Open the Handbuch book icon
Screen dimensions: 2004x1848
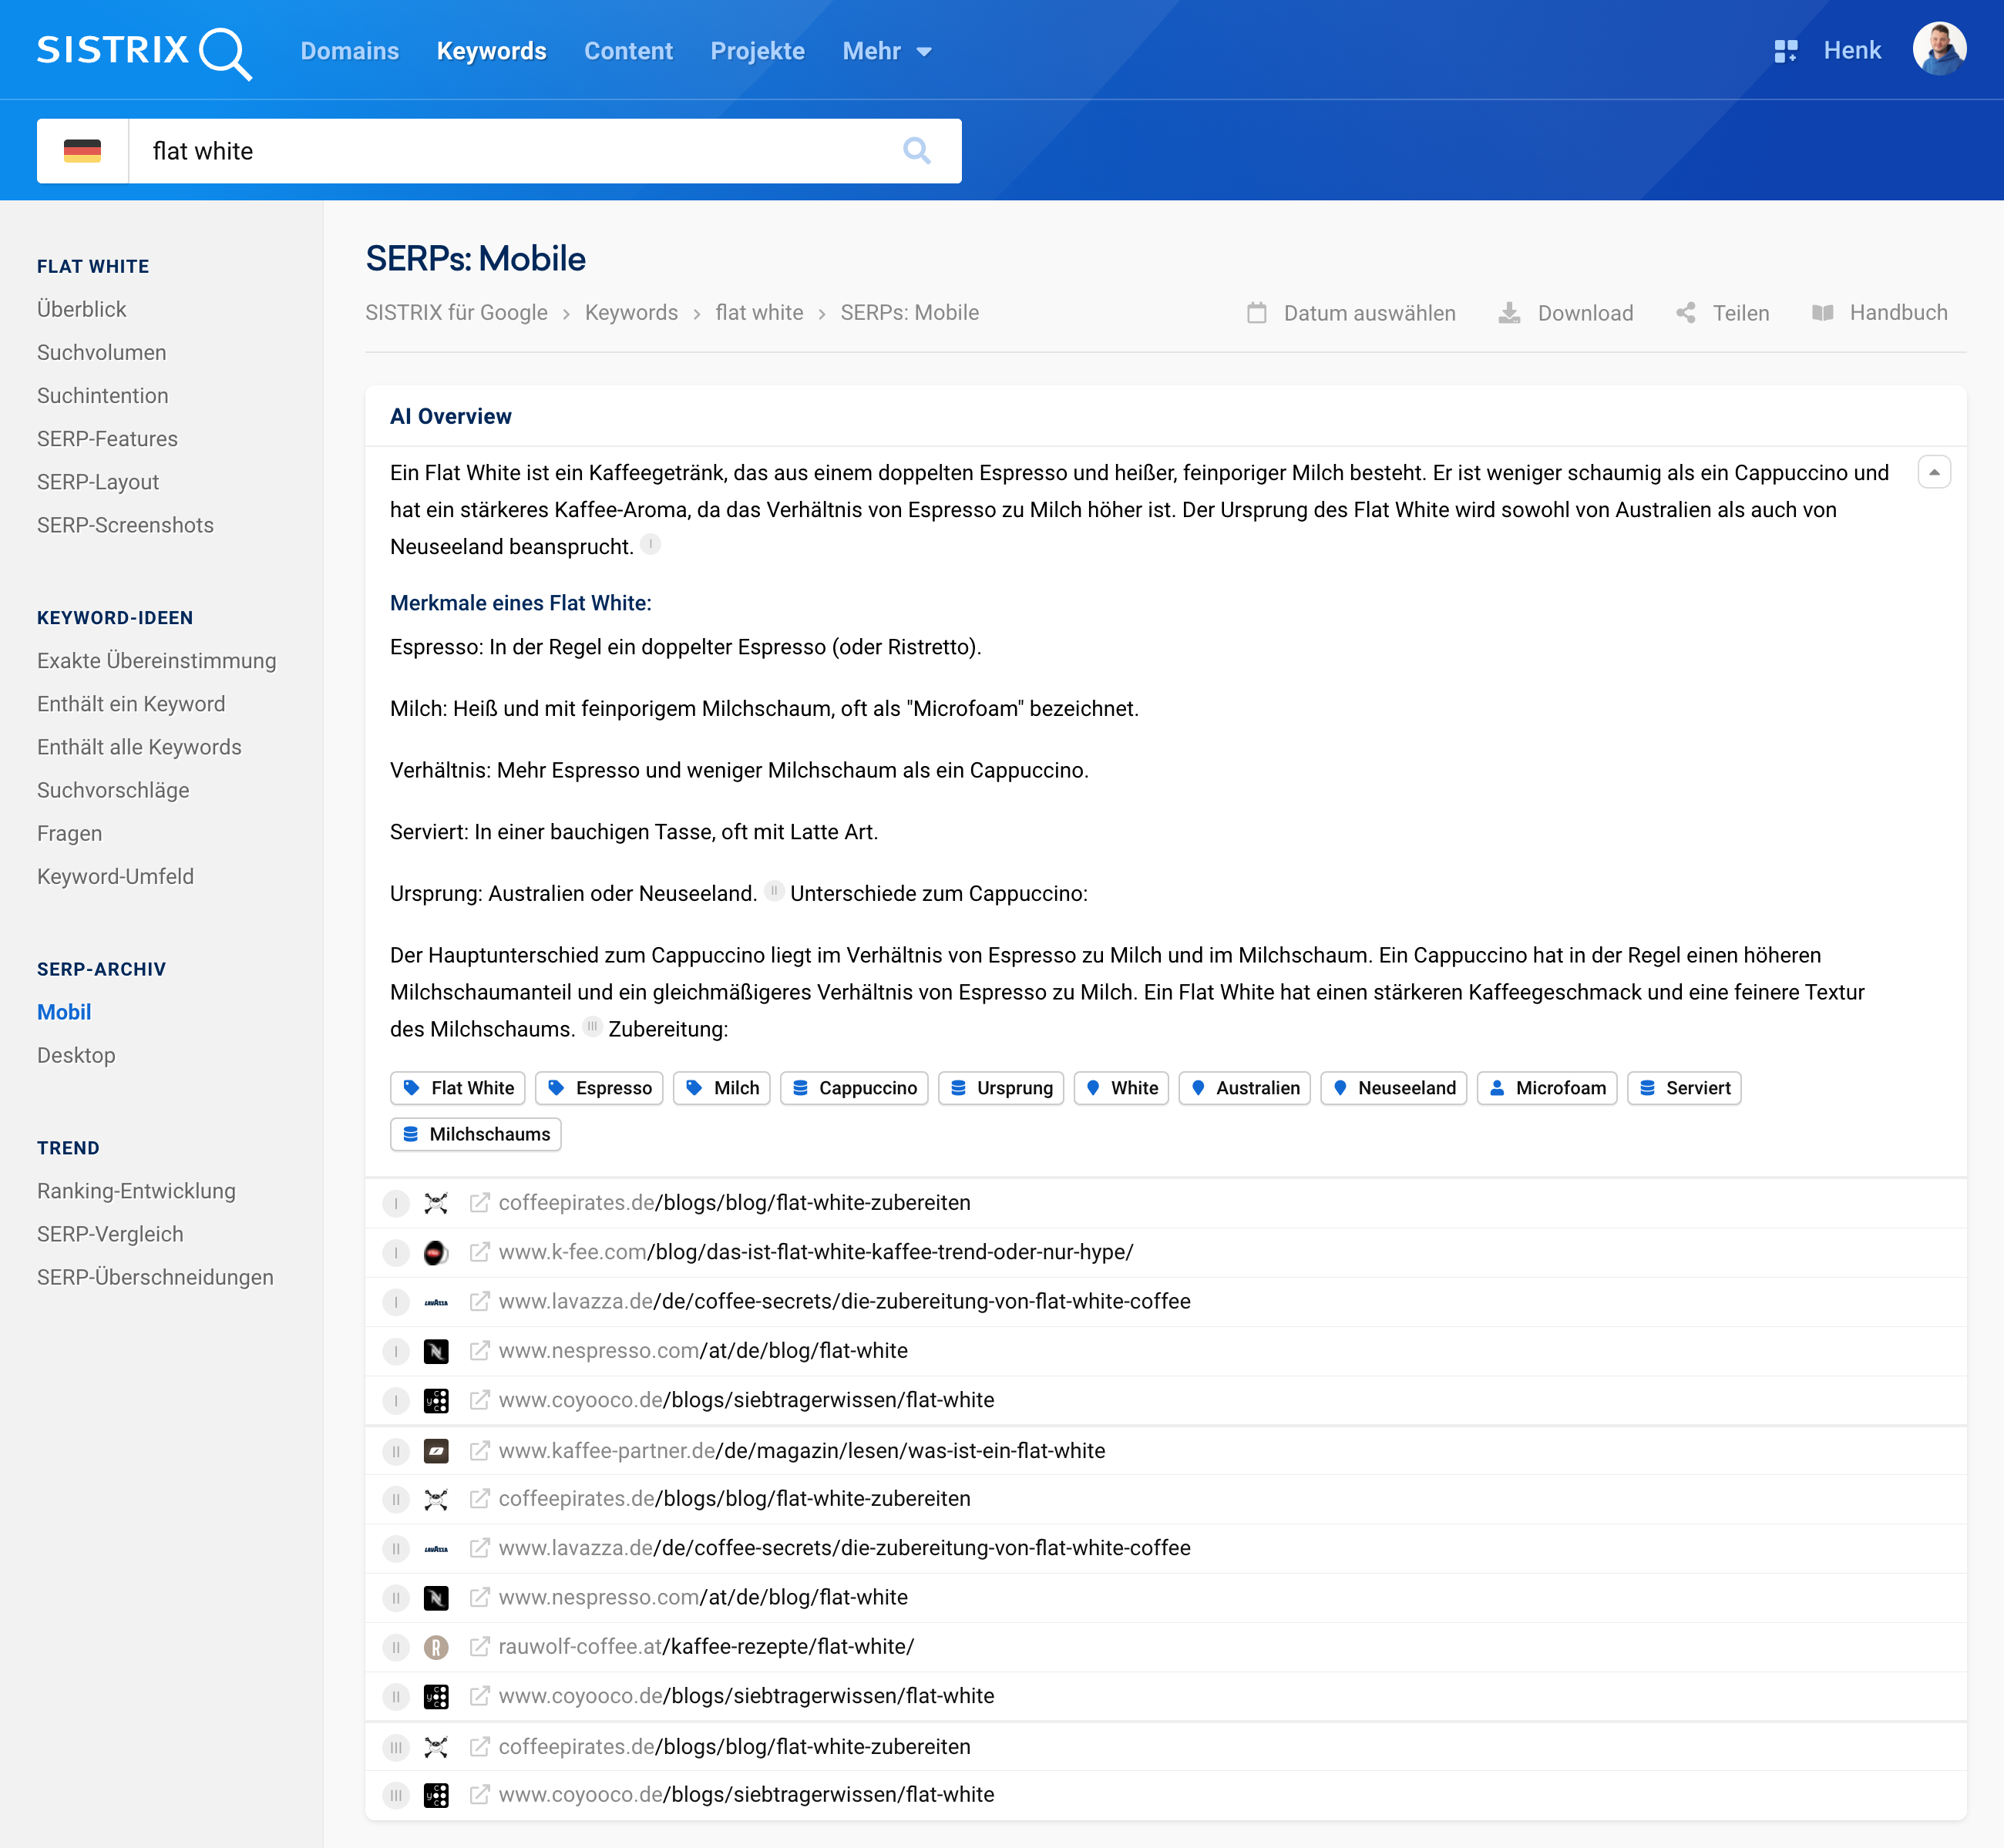pos(1822,313)
